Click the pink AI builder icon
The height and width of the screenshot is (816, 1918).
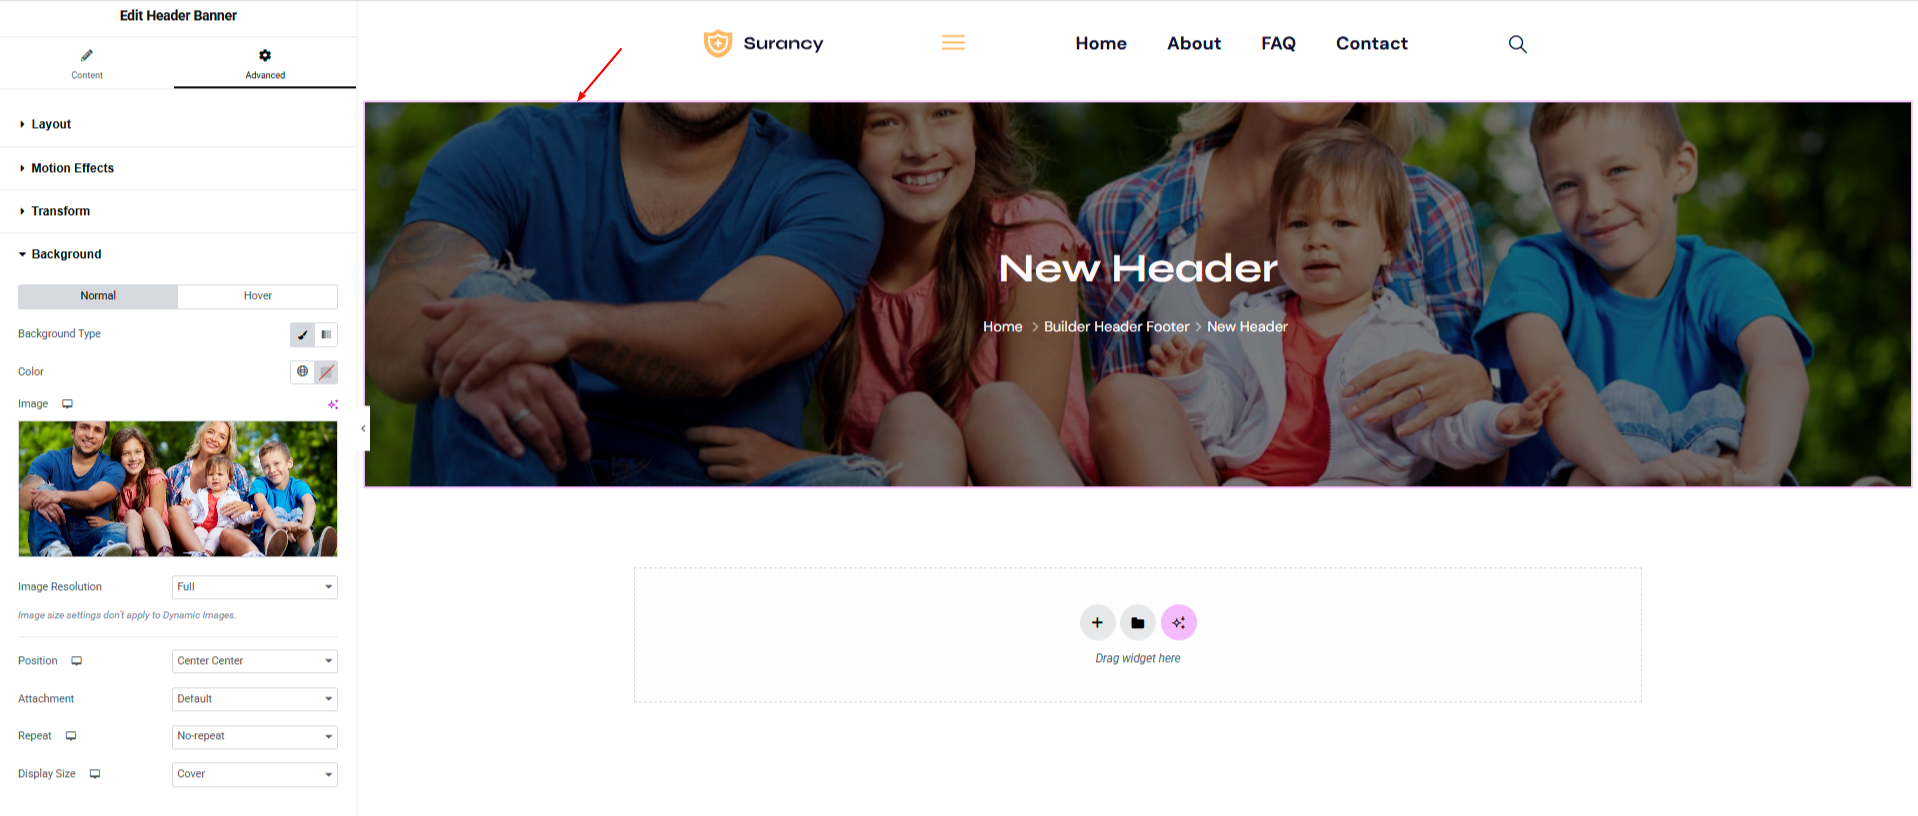[1179, 622]
